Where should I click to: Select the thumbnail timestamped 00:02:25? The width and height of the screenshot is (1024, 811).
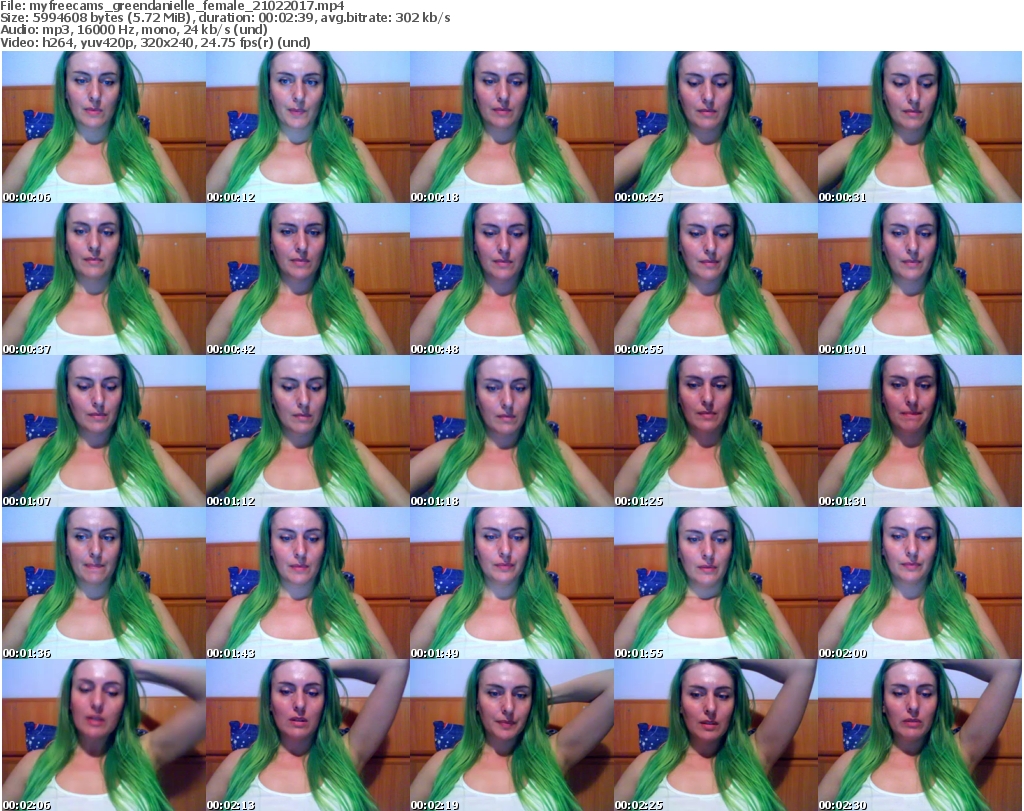coord(716,735)
